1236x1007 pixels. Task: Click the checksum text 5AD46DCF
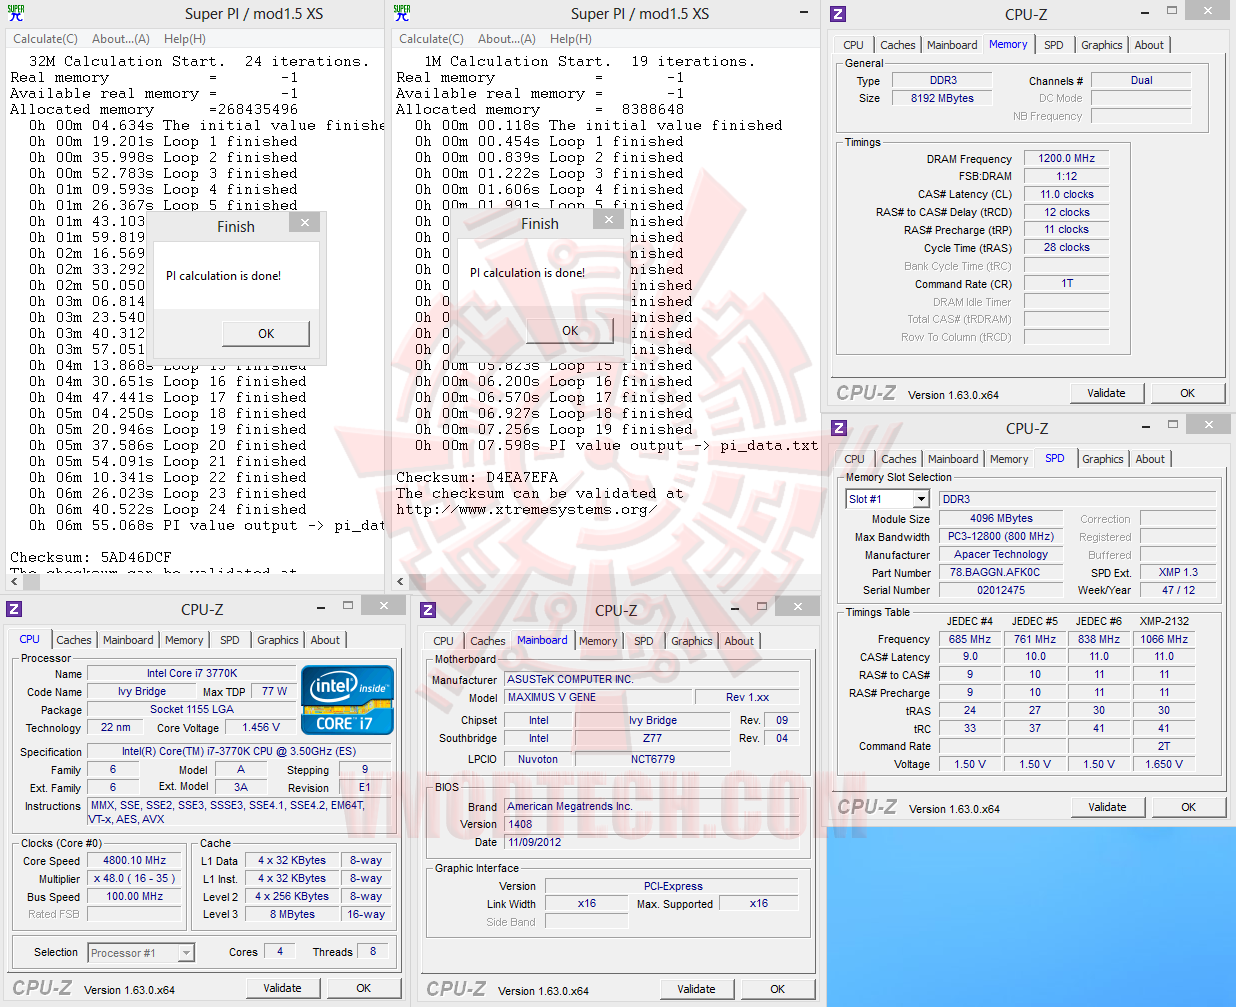tap(136, 557)
